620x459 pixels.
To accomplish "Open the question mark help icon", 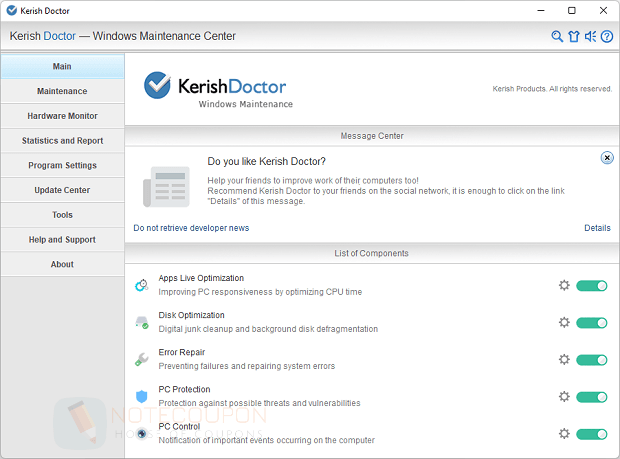I will [x=607, y=36].
